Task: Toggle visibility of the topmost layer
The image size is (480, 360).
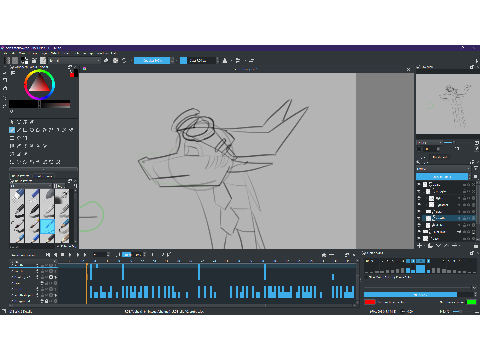Action: [x=419, y=185]
